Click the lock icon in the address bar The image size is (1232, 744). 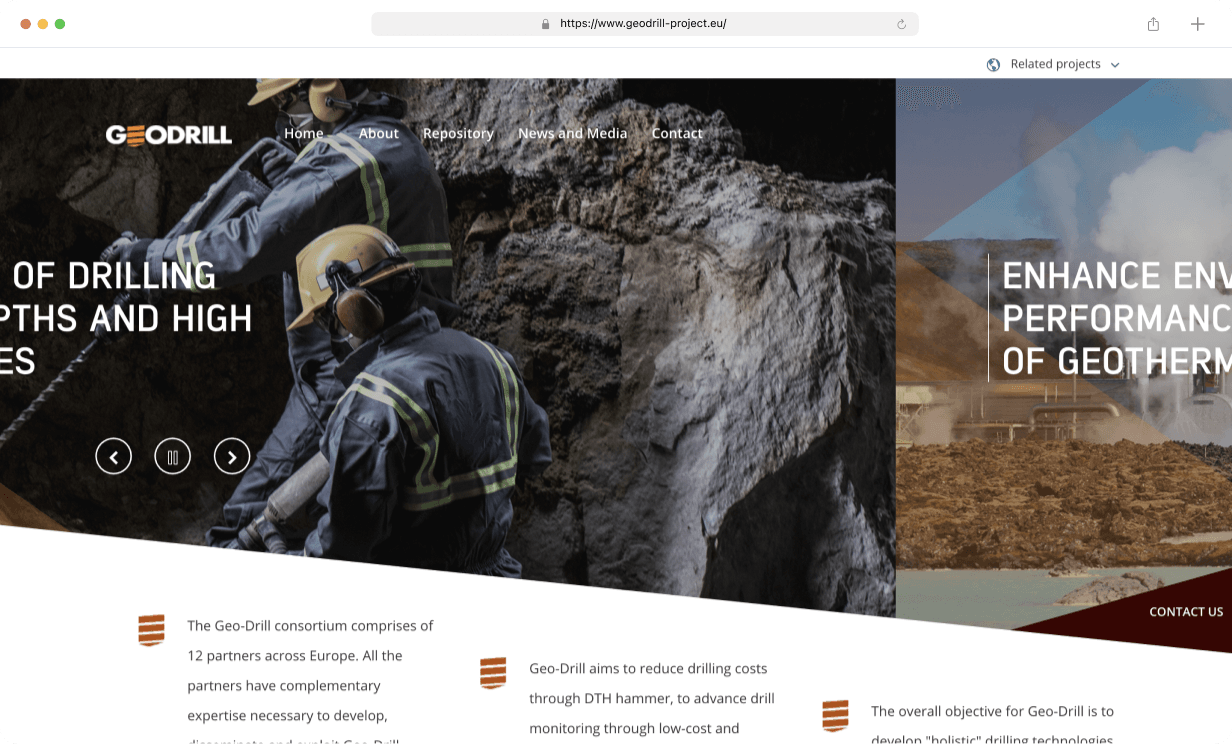546,24
